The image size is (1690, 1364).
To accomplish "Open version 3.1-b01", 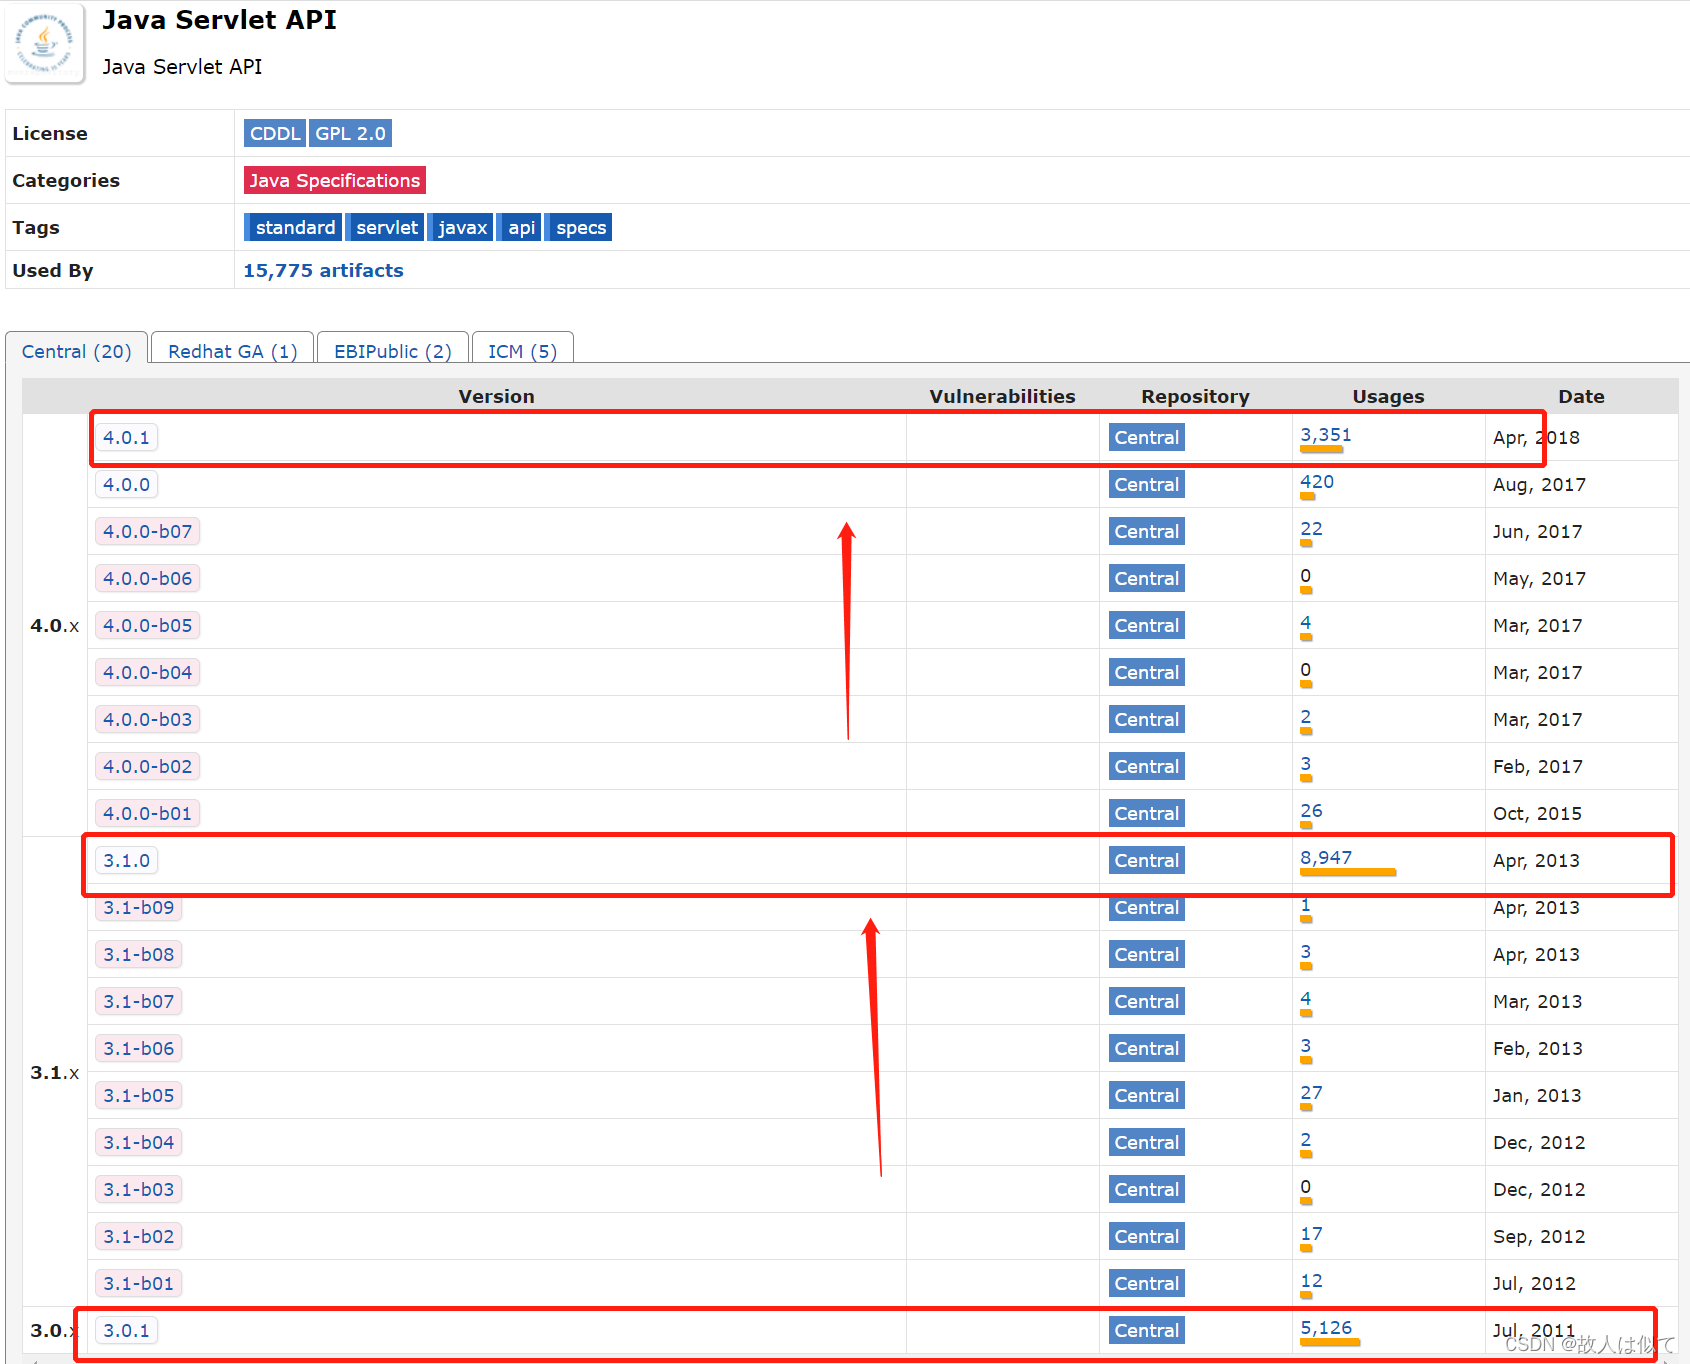I will (x=139, y=1283).
